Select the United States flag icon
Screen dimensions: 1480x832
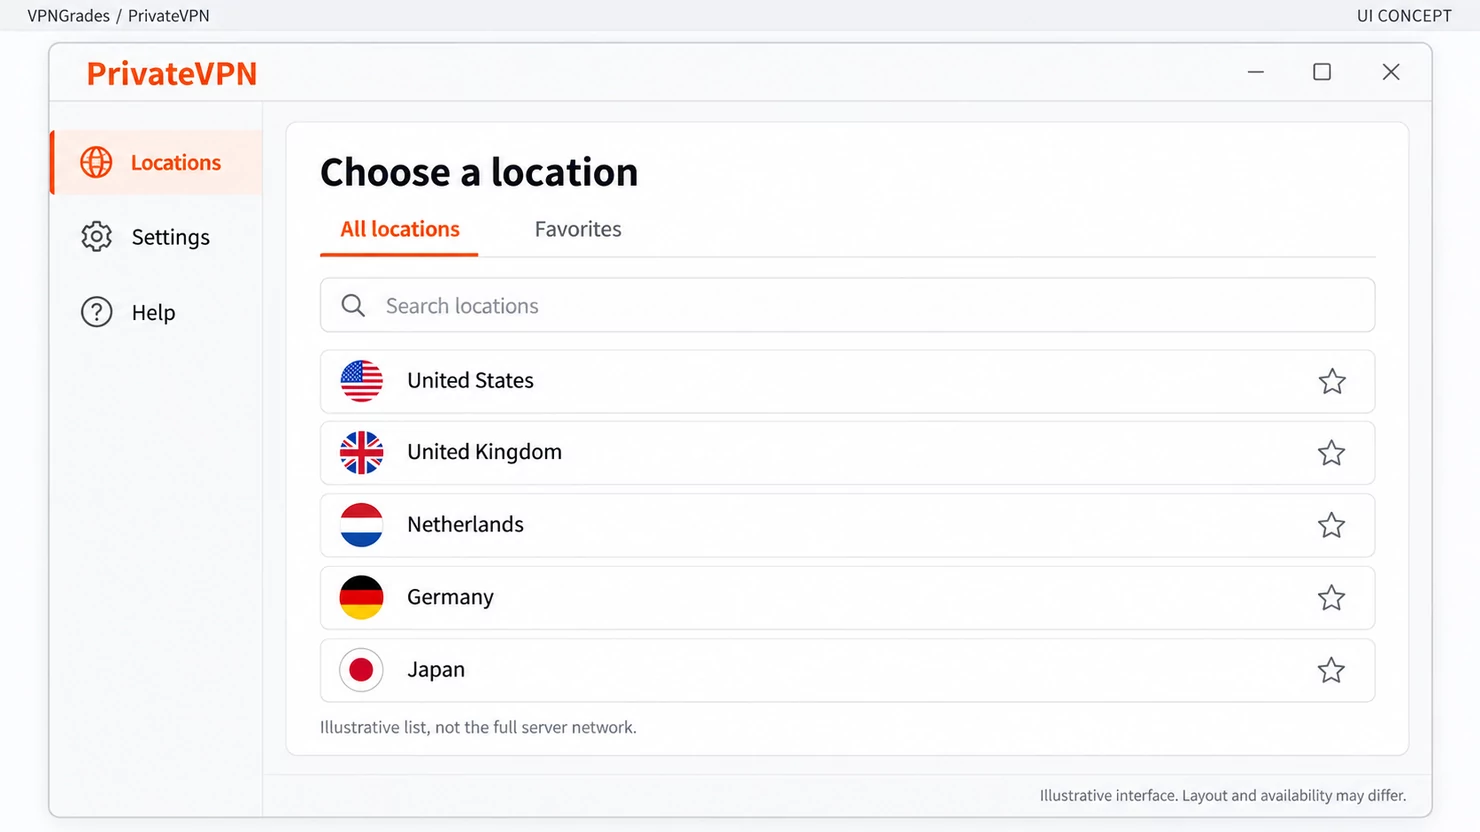coord(361,381)
